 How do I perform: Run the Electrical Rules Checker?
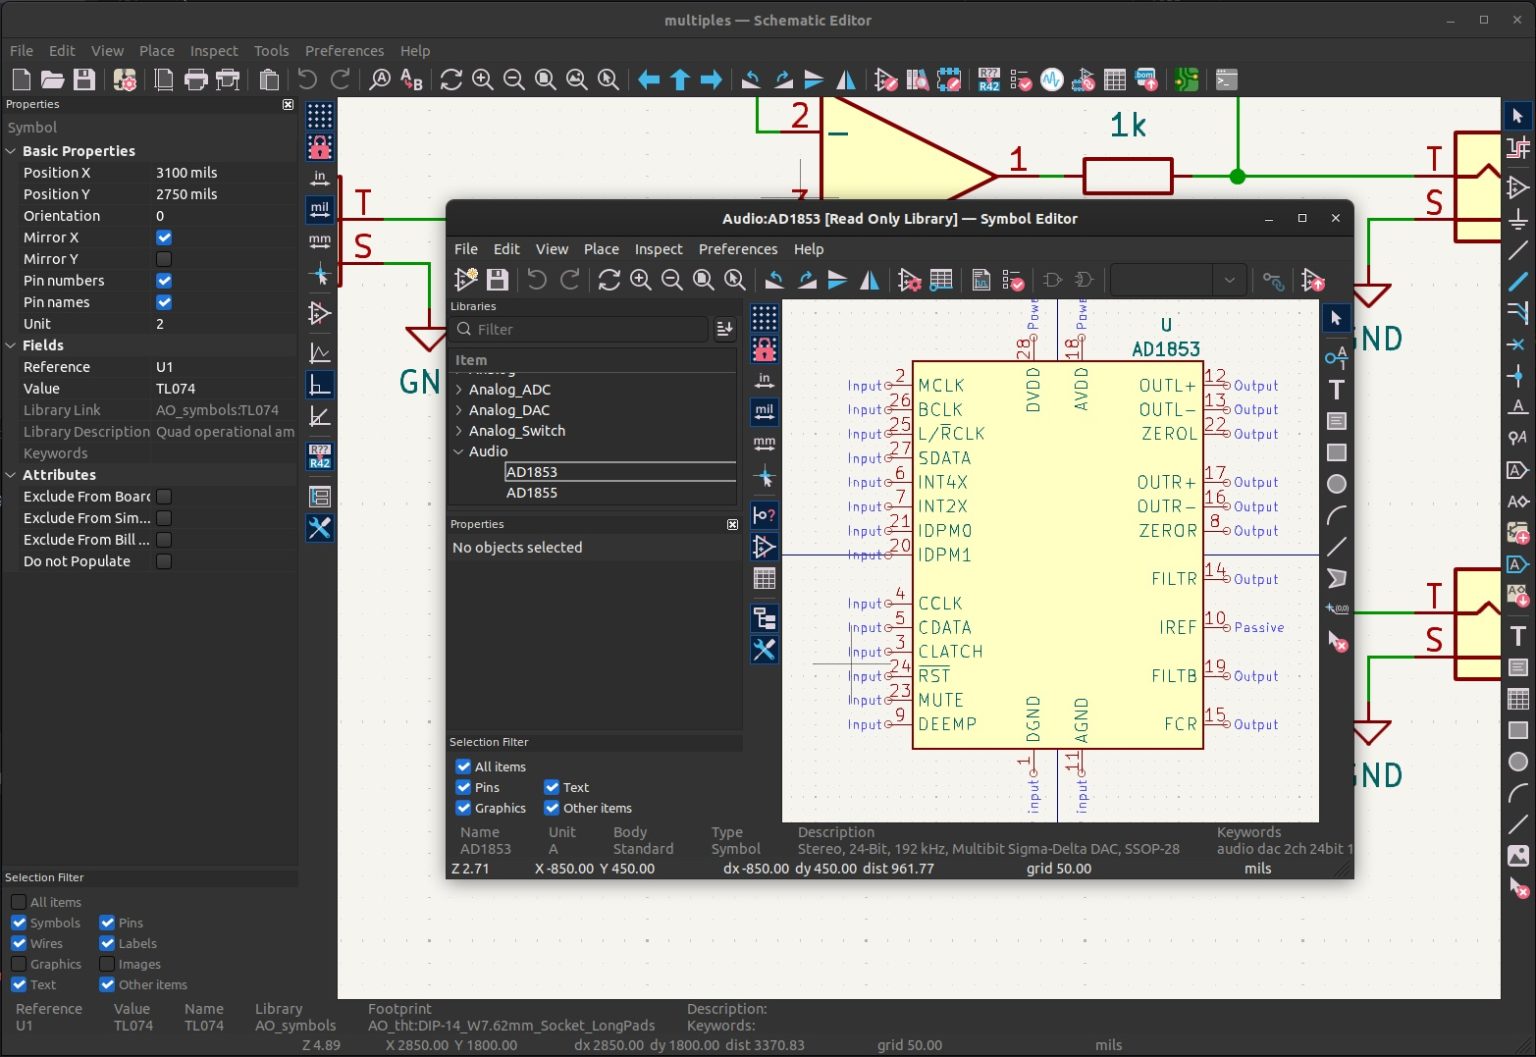(1022, 80)
